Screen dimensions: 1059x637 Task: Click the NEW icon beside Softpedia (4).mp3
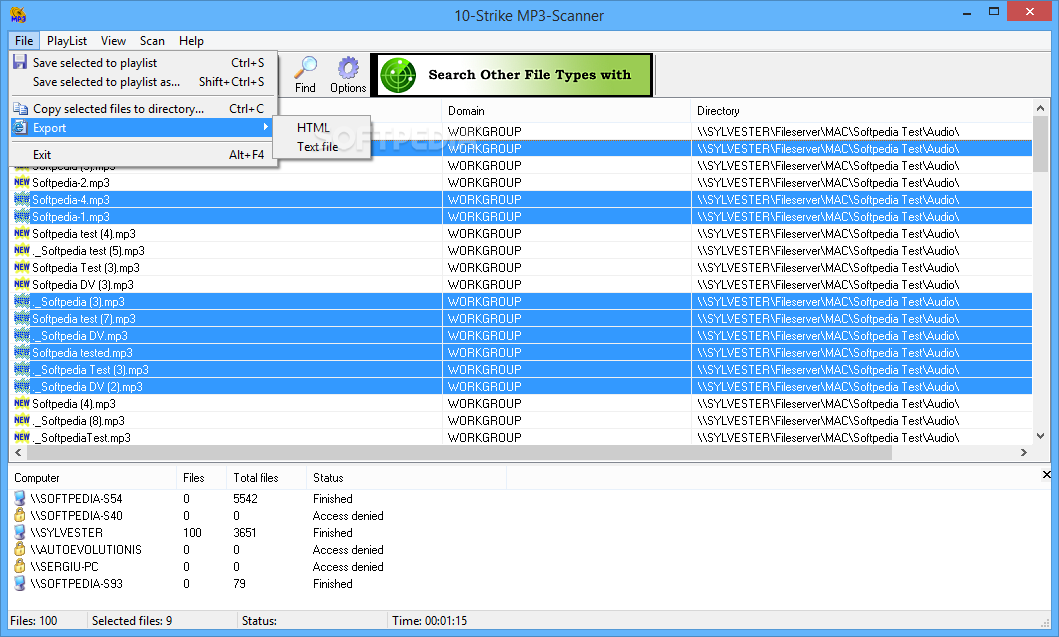[x=22, y=403]
